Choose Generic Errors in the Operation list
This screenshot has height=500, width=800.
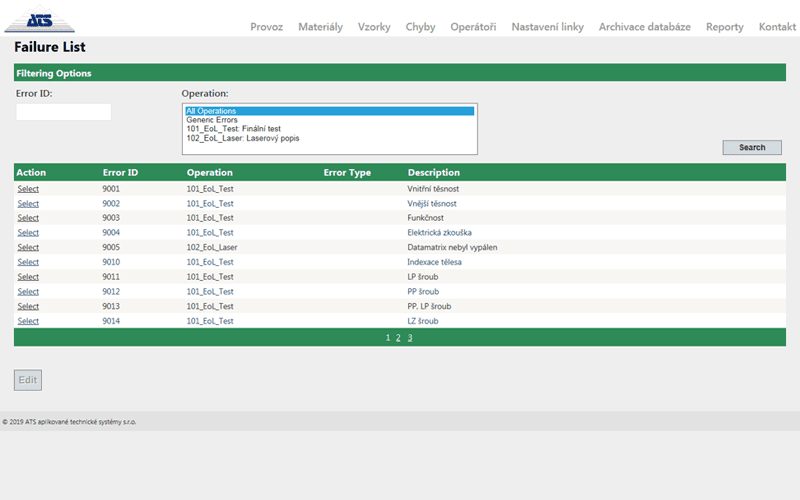(212, 120)
